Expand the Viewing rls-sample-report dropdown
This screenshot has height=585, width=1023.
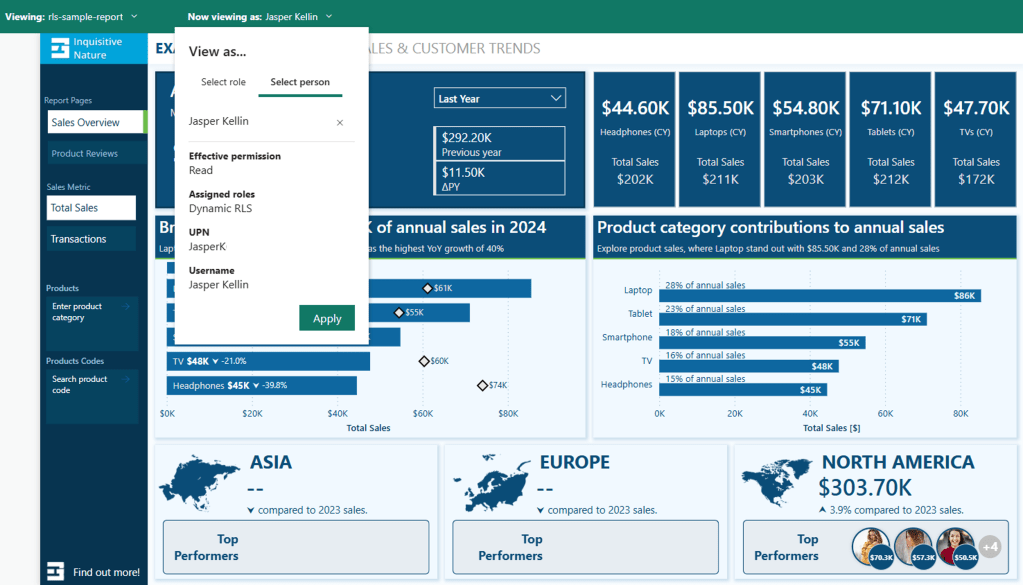point(134,17)
